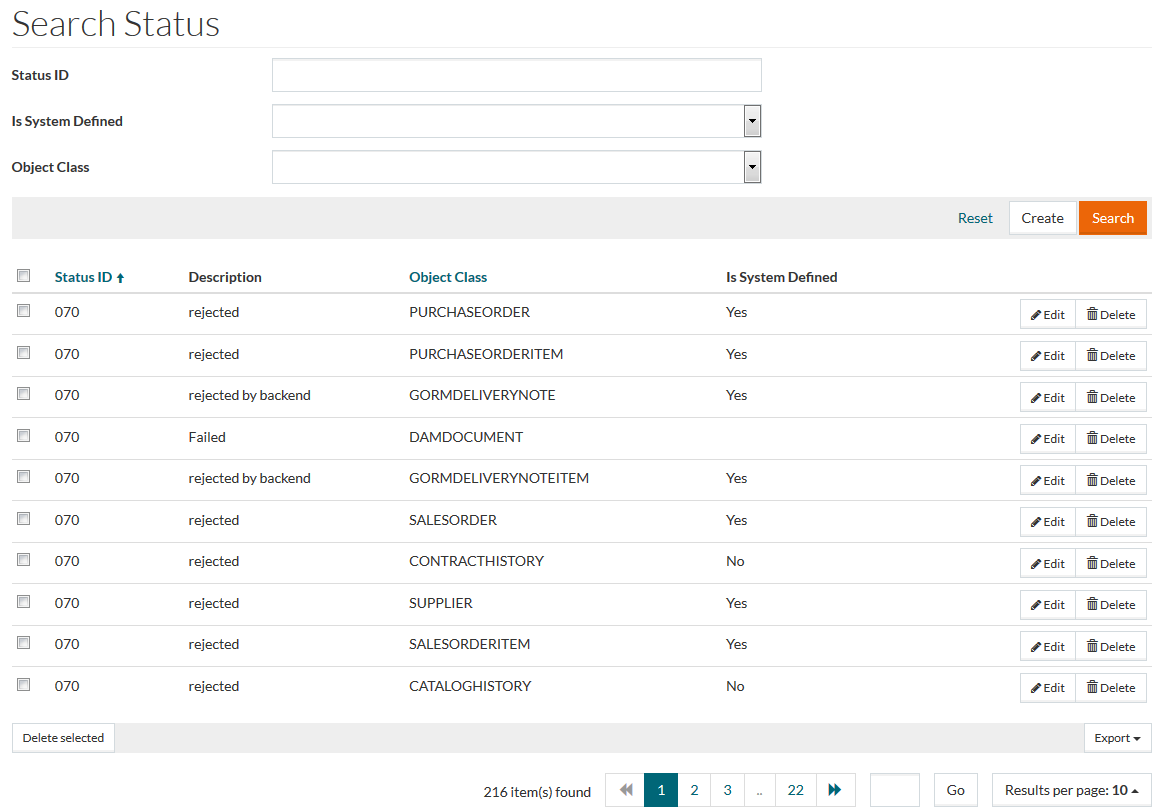This screenshot has width=1161, height=810.
Task: Delete the GORMDELIVERYNOTE status entry
Action: point(1110,397)
